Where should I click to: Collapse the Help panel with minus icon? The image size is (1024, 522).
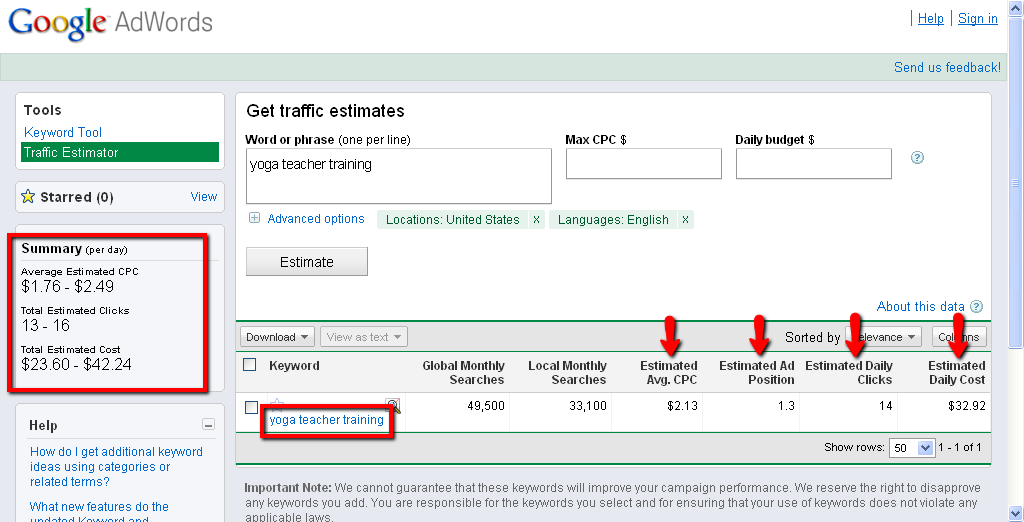pos(208,425)
